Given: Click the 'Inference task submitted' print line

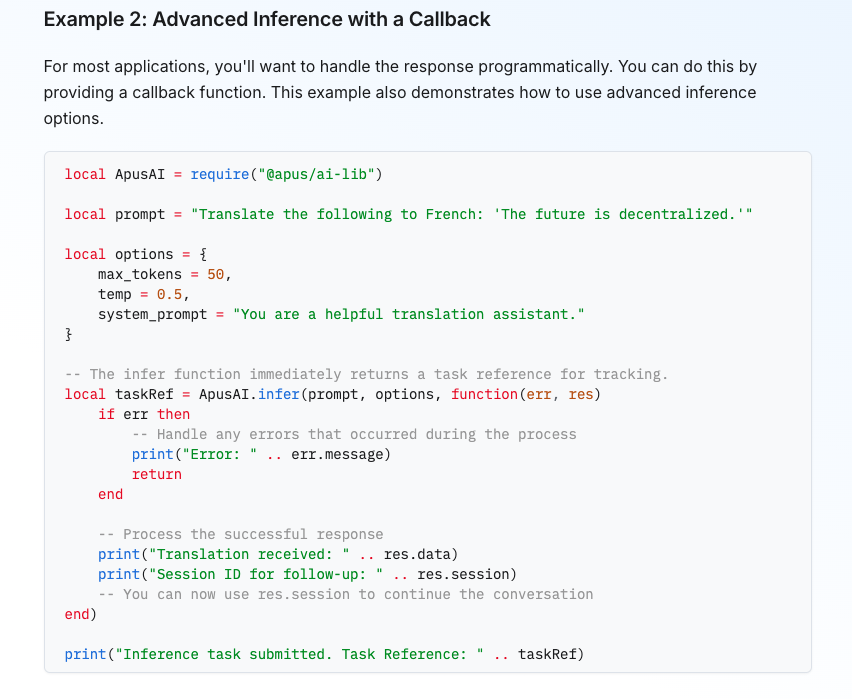Looking at the screenshot, I should tap(324, 654).
